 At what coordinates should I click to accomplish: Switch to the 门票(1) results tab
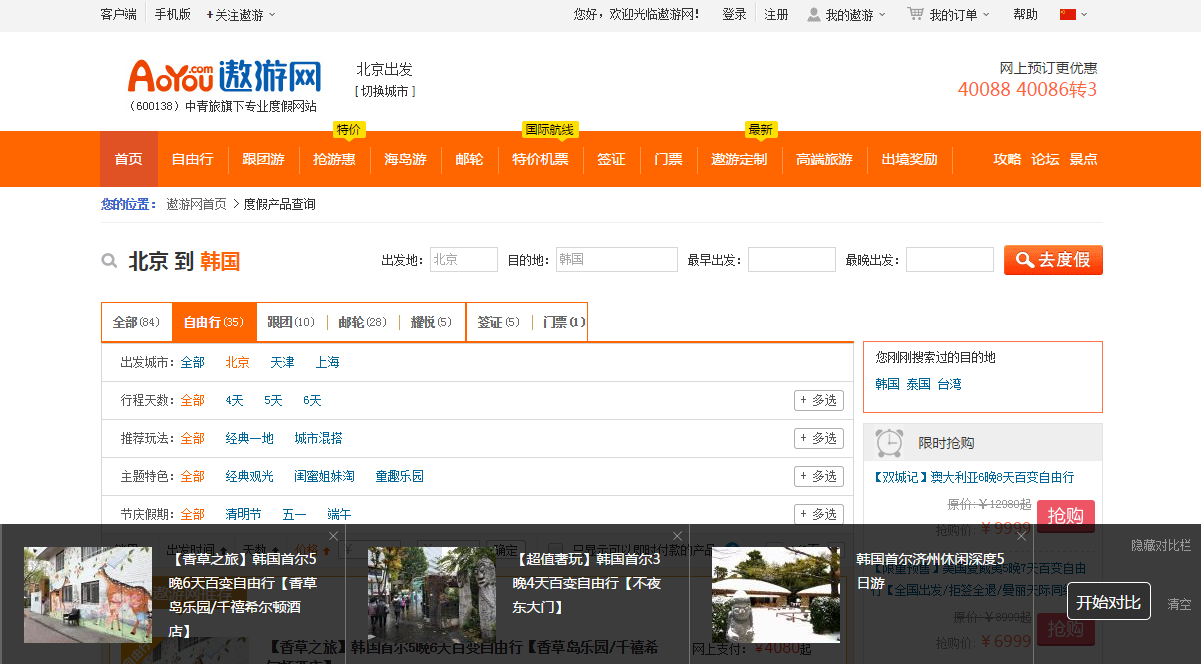(x=564, y=322)
